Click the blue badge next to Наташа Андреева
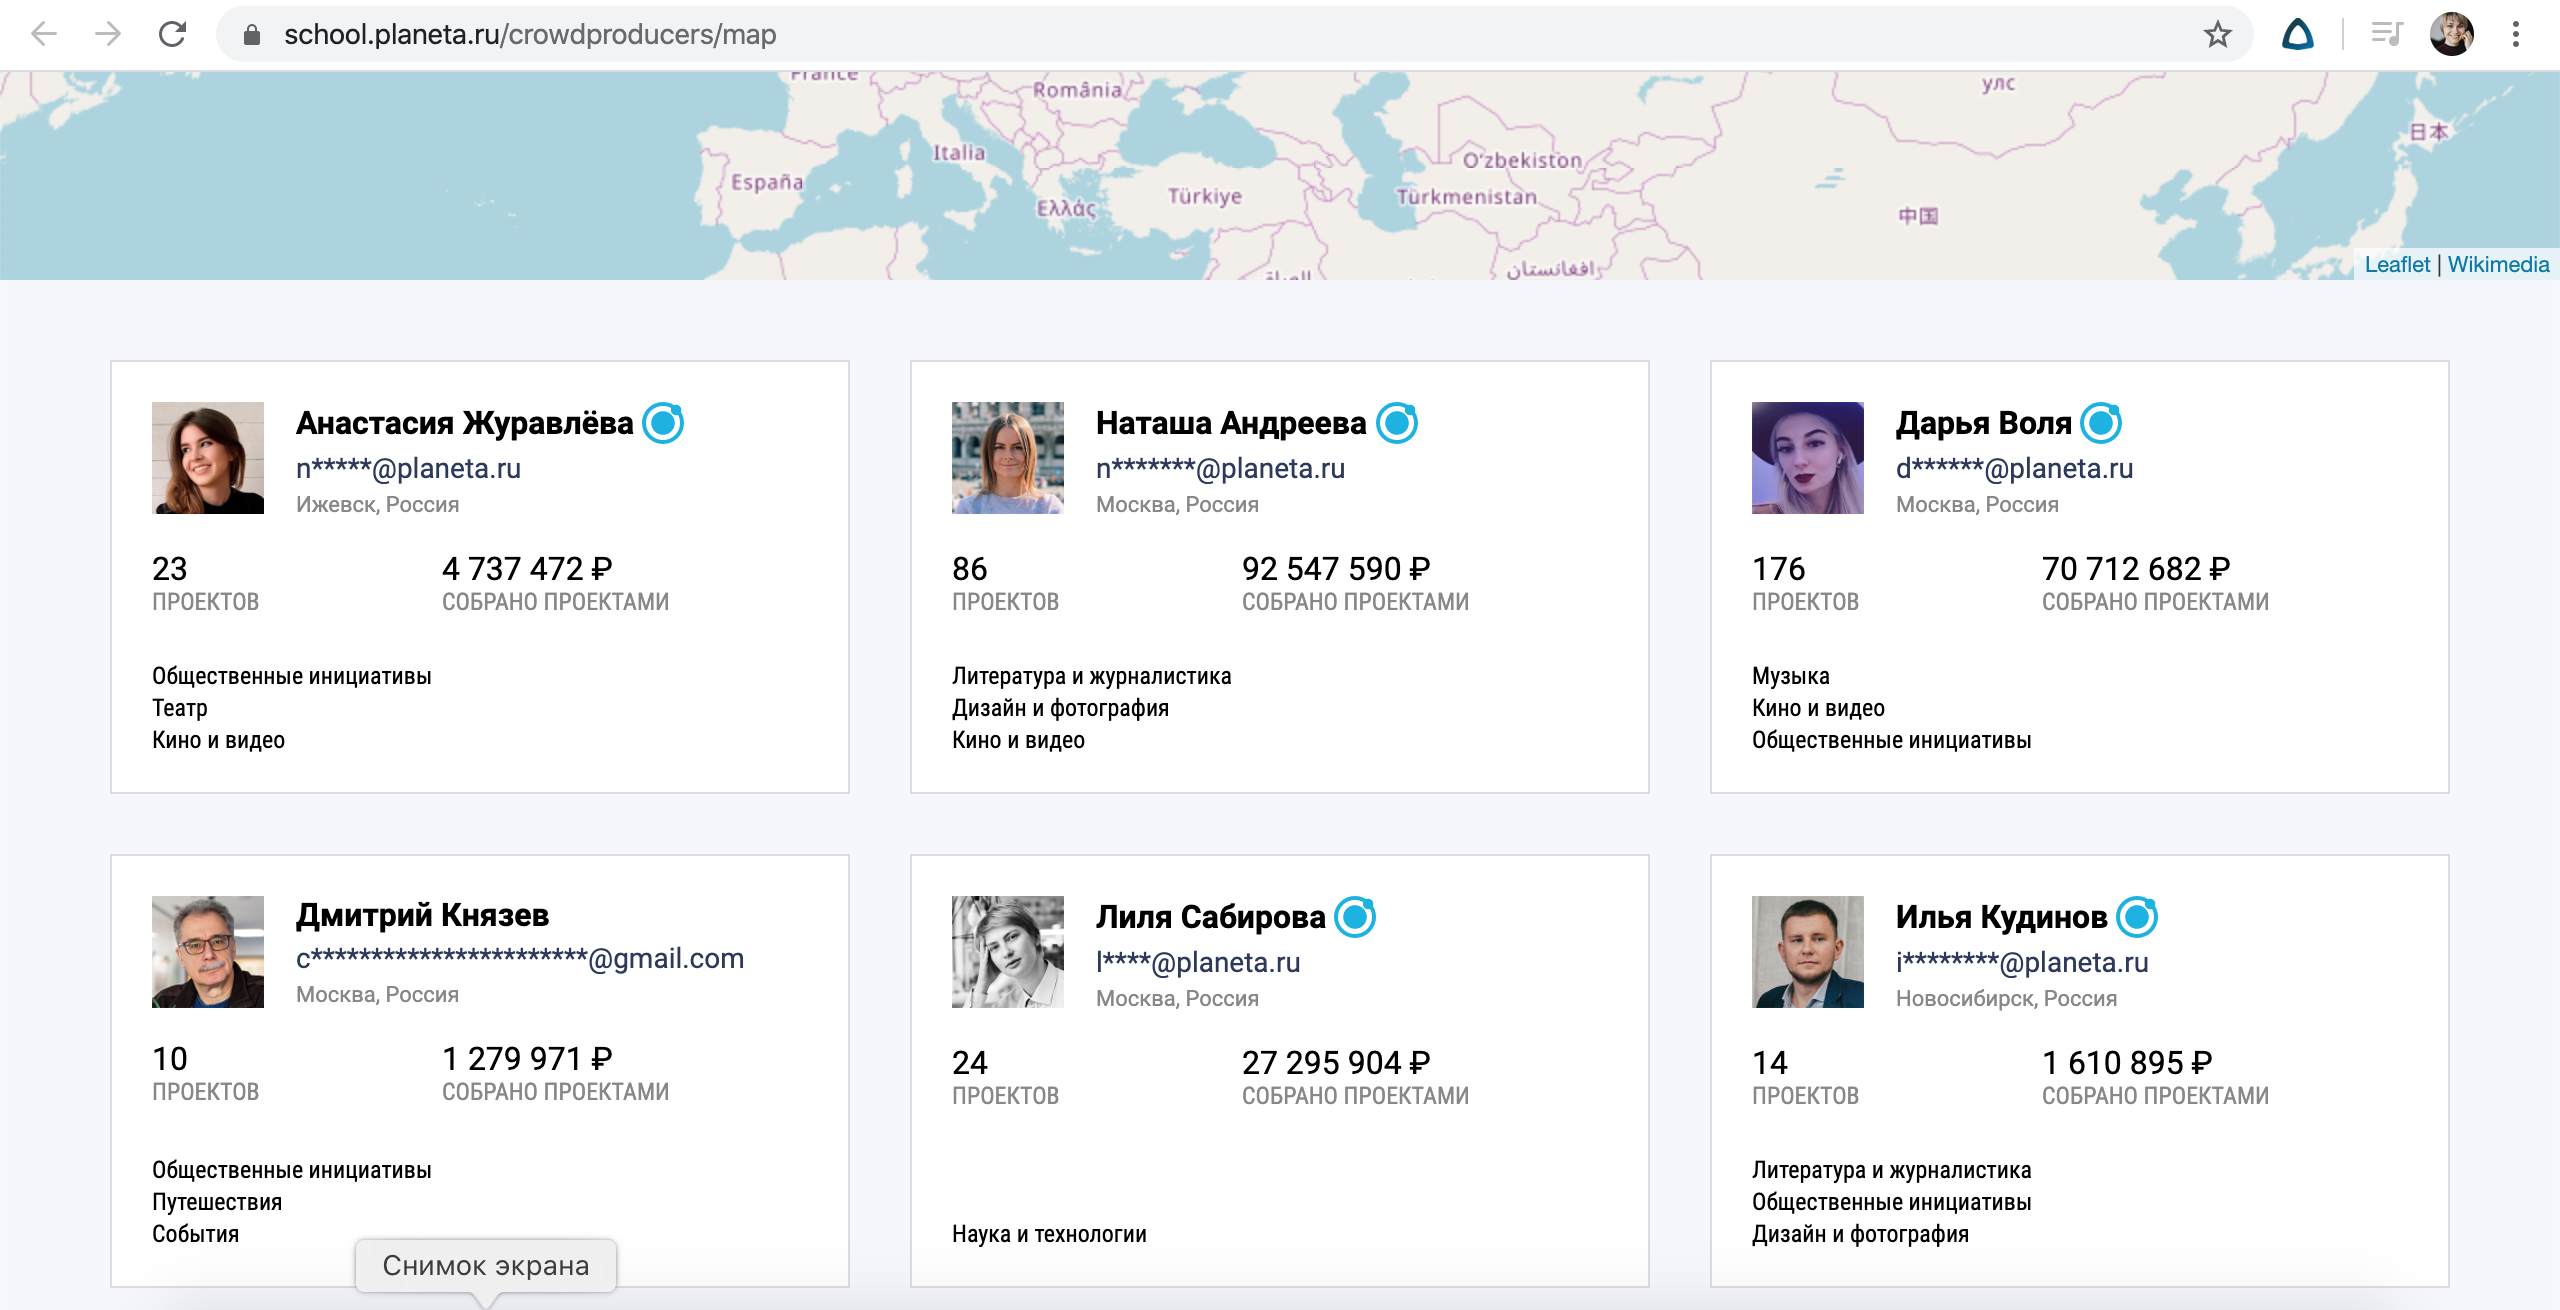2560x1310 pixels. tap(1397, 423)
